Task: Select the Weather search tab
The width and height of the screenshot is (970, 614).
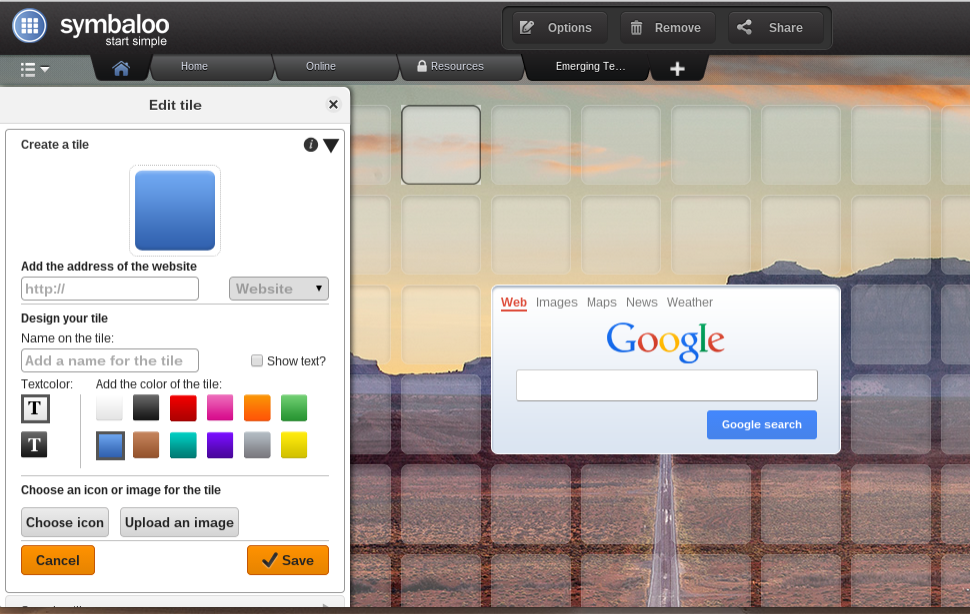Action: [690, 302]
